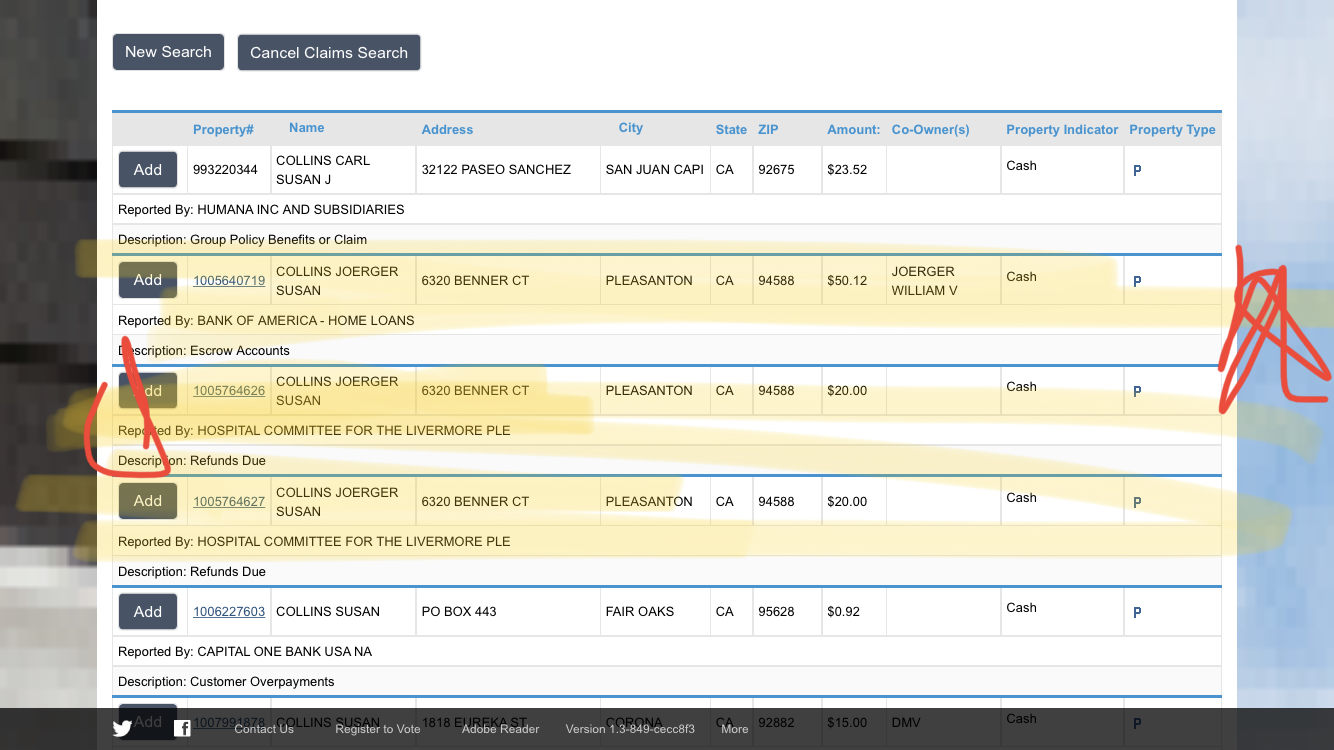Viewport: 1334px width, 750px height.
Task: Click the Property Type column header
Action: (1172, 130)
